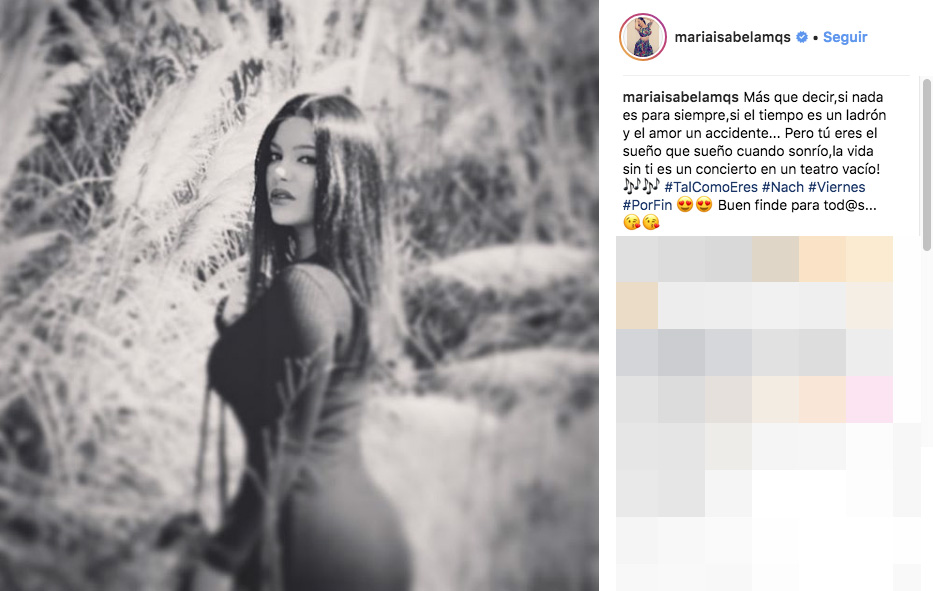The image size is (933, 591).
Task: Click the blue verified badge
Action: tap(802, 37)
